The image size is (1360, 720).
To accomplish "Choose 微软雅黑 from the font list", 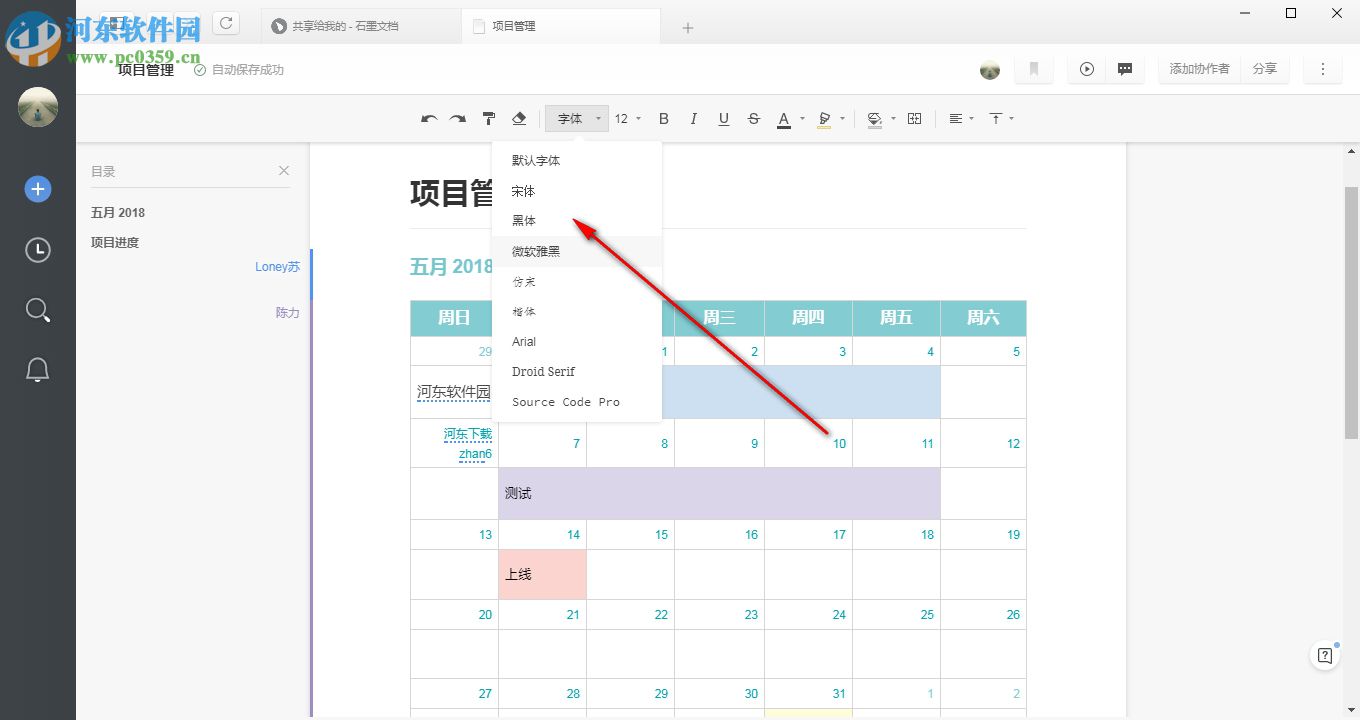I will click(577, 251).
